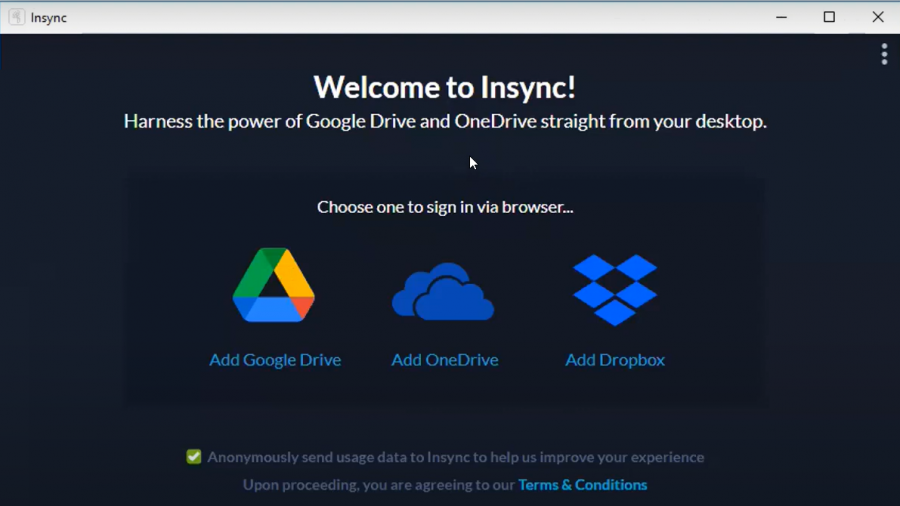Select the Add OneDrive link
Viewport: 900px width, 506px height.
(x=445, y=360)
